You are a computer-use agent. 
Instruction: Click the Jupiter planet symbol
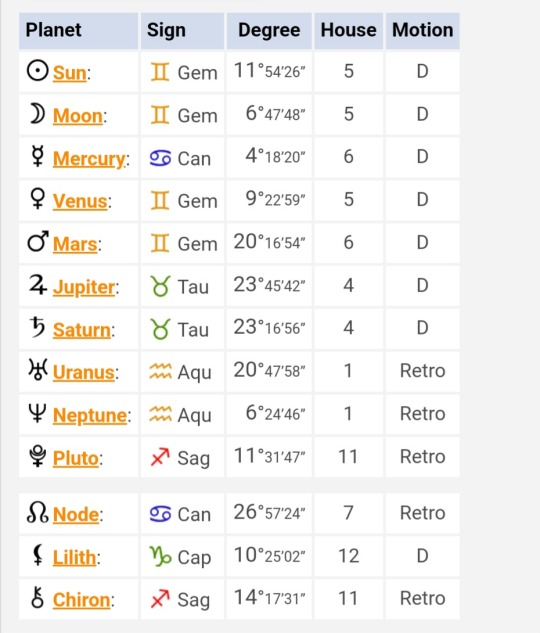38,284
